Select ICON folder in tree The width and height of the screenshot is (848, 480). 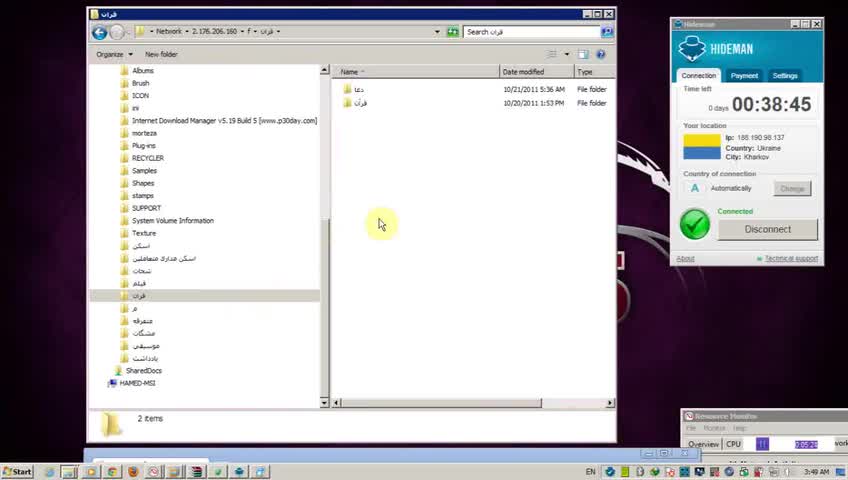(x=141, y=95)
